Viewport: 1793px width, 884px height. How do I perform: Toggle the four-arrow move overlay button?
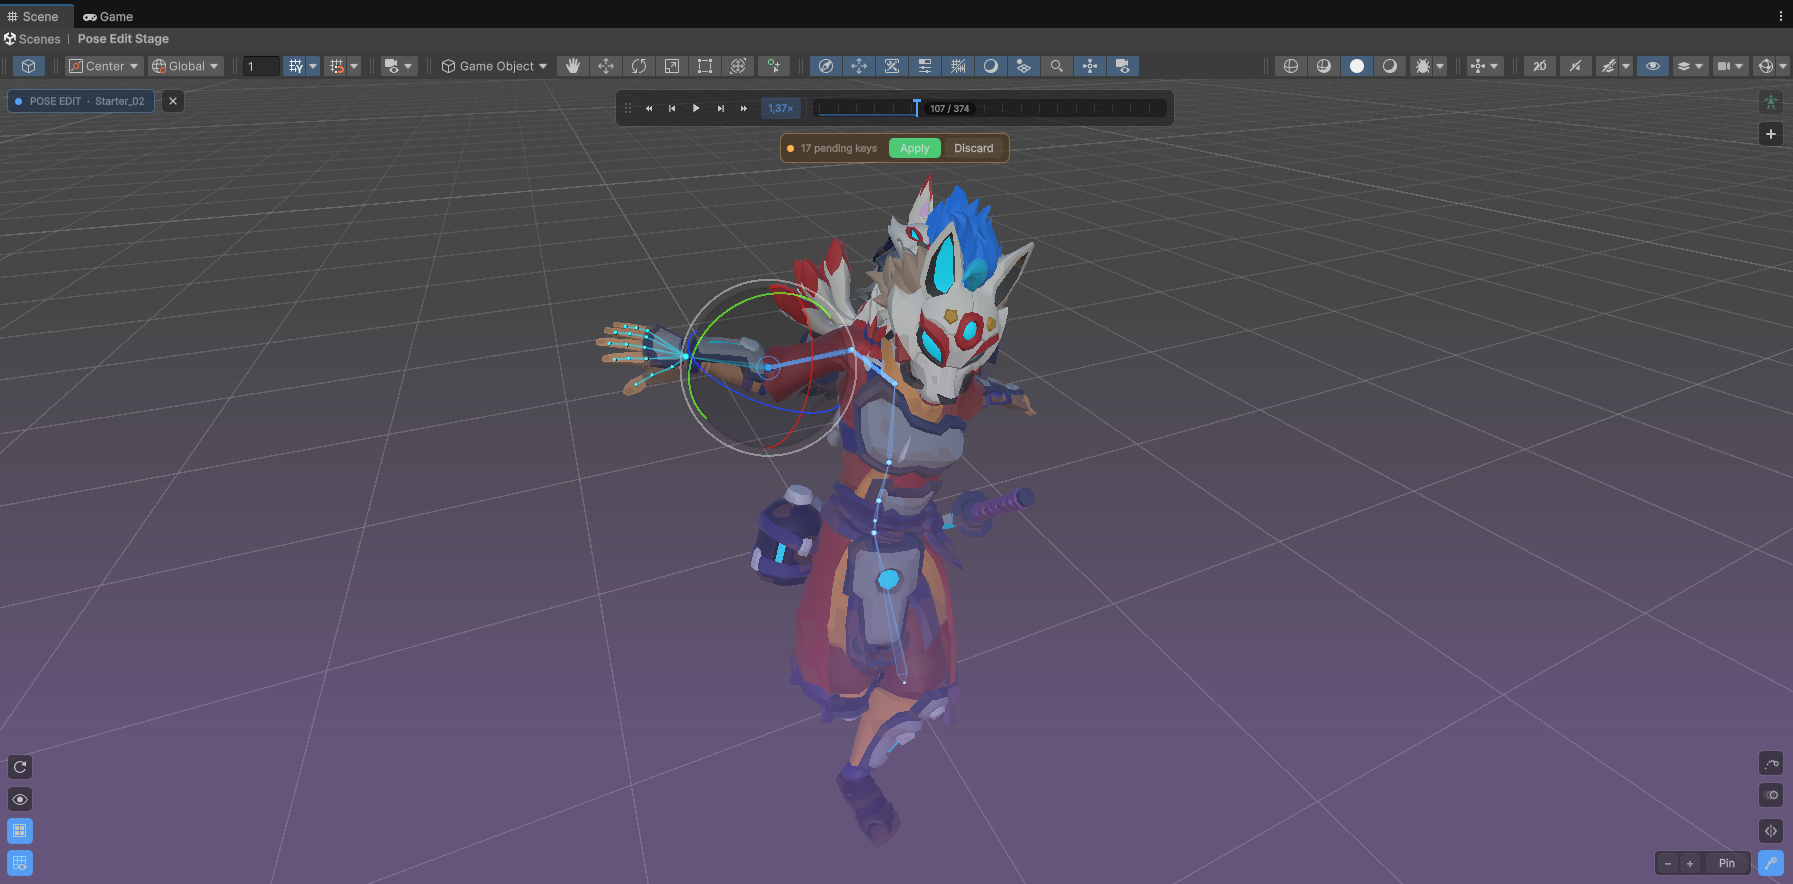859,66
